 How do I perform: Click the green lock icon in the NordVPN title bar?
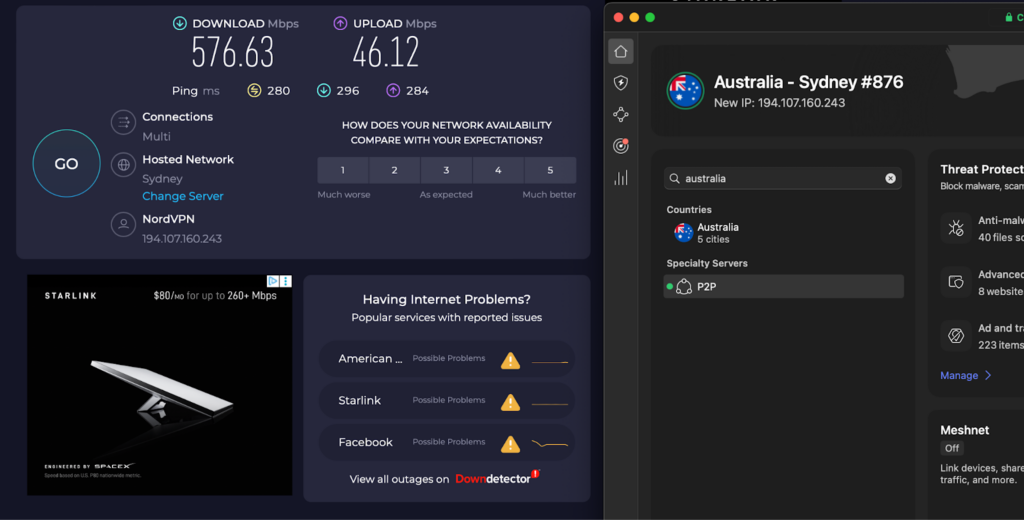[x=1009, y=17]
